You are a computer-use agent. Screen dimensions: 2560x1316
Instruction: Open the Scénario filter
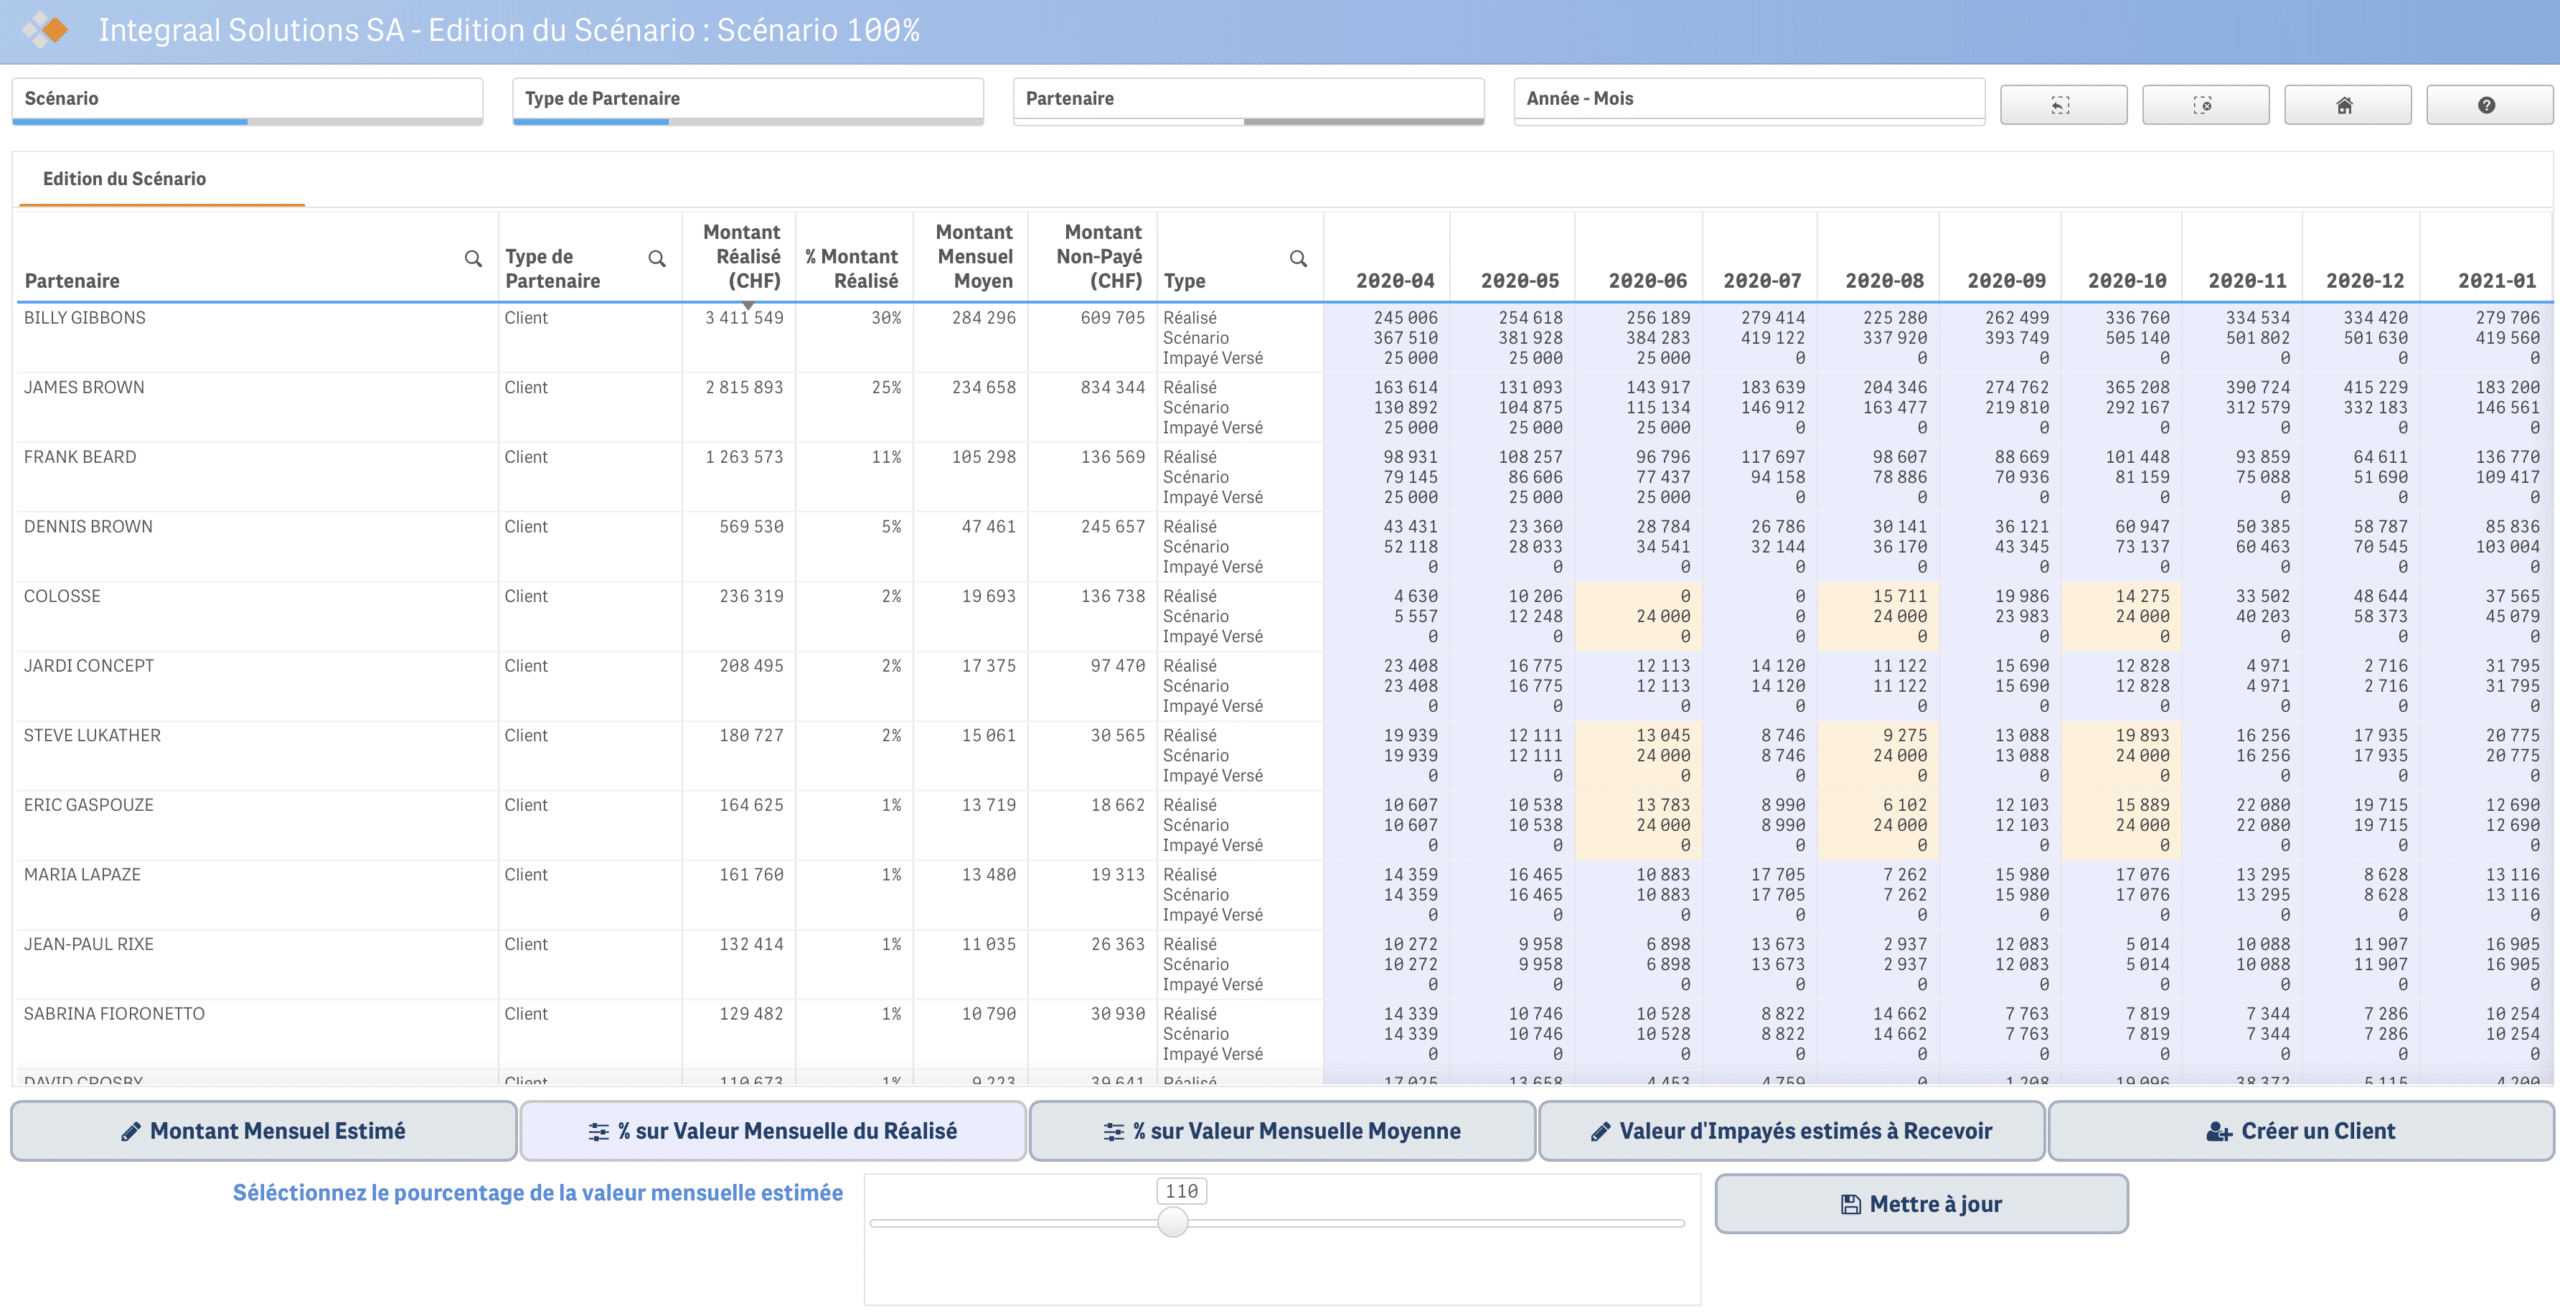[247, 101]
